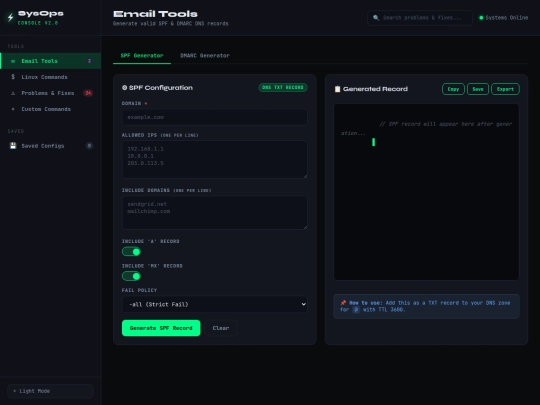Export the generated record

[x=505, y=89]
